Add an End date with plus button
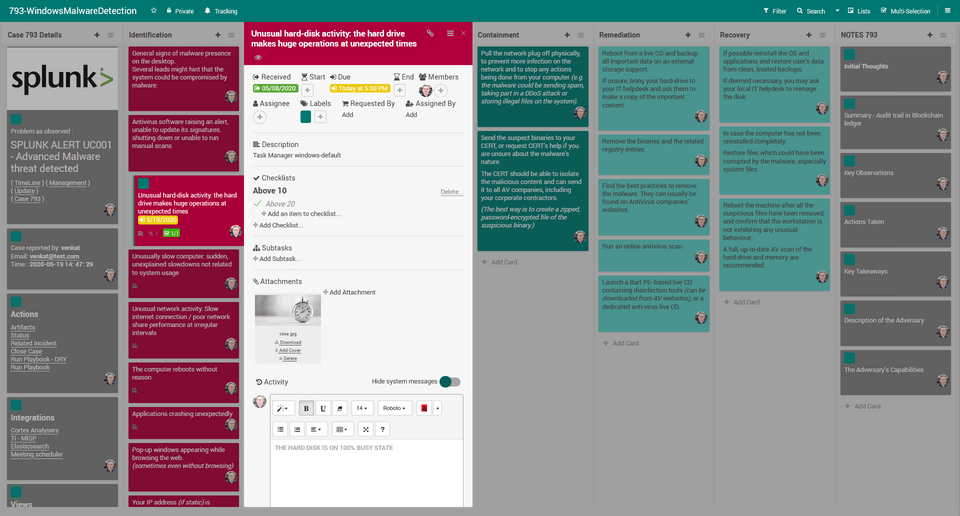The width and height of the screenshot is (960, 516). (399, 91)
